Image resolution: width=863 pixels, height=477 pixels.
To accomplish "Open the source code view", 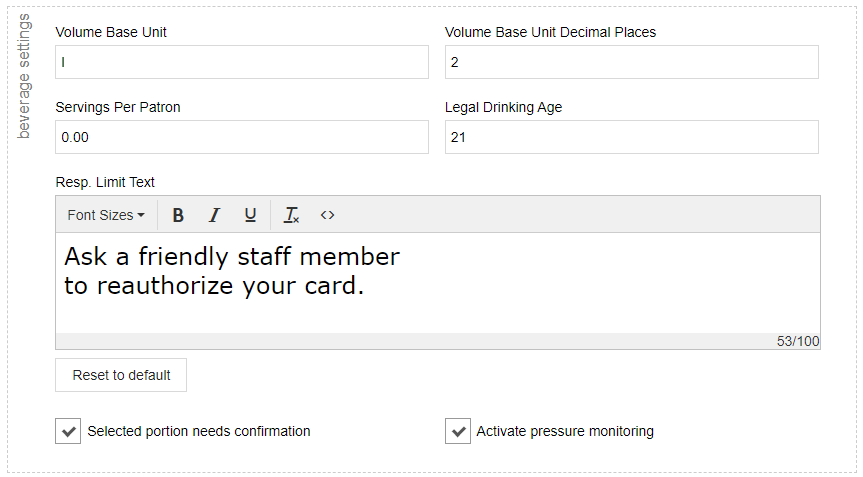I will point(327,215).
